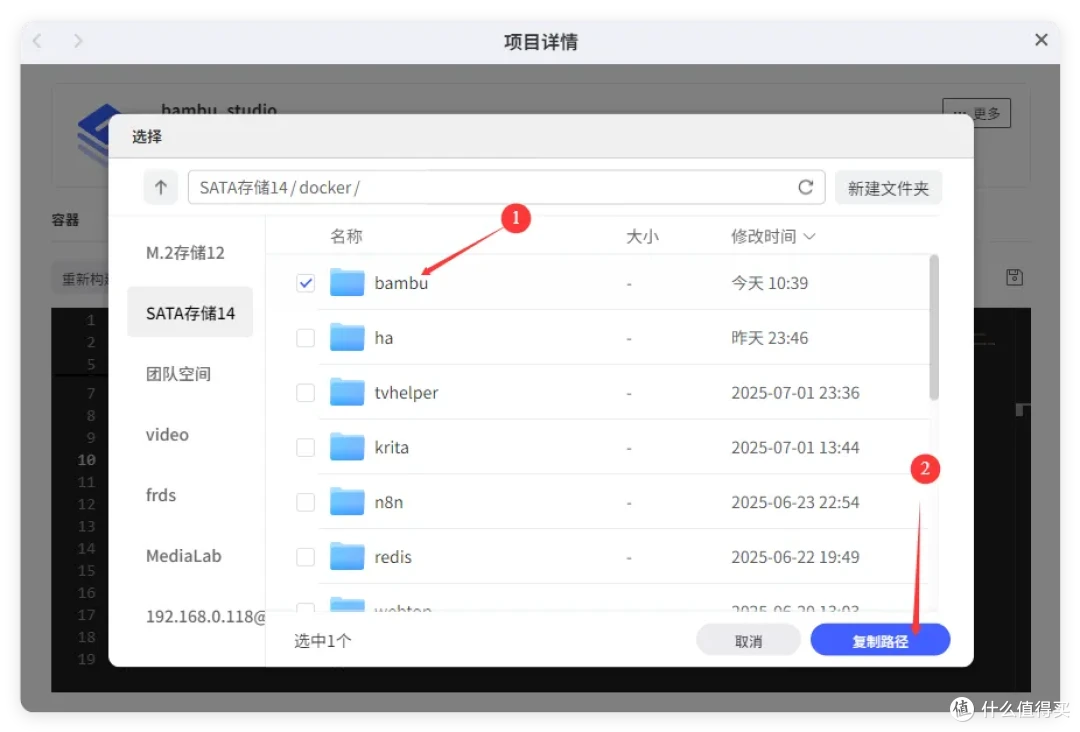Open MediaLab location in sidebar
1080x732 pixels.
pyautogui.click(x=183, y=556)
